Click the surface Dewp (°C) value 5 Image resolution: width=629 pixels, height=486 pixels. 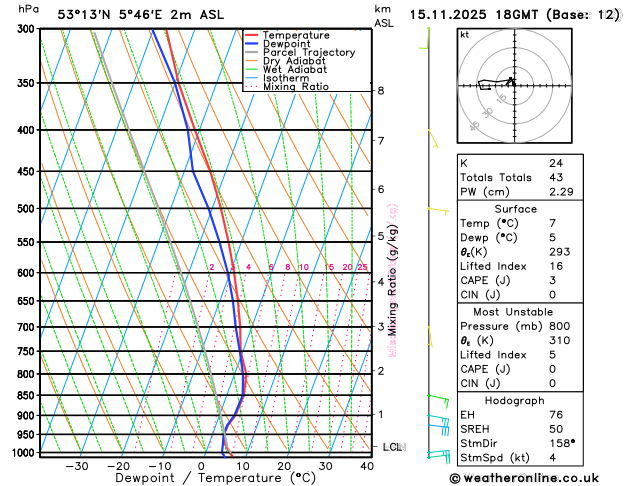pos(553,237)
